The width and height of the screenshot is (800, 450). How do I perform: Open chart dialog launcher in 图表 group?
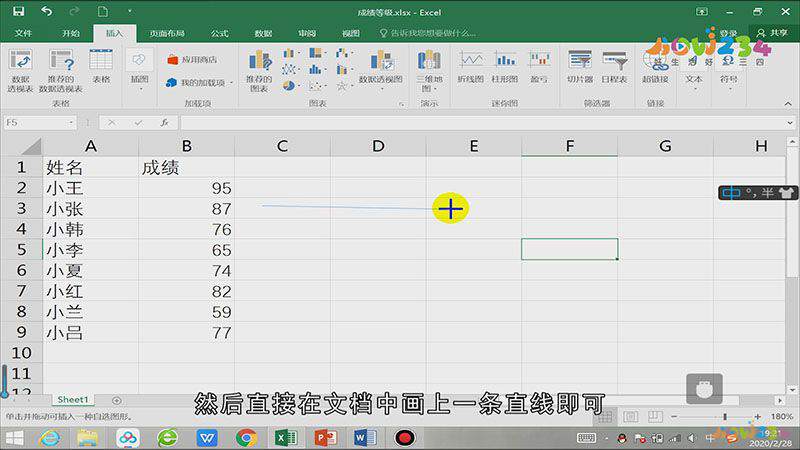point(402,104)
